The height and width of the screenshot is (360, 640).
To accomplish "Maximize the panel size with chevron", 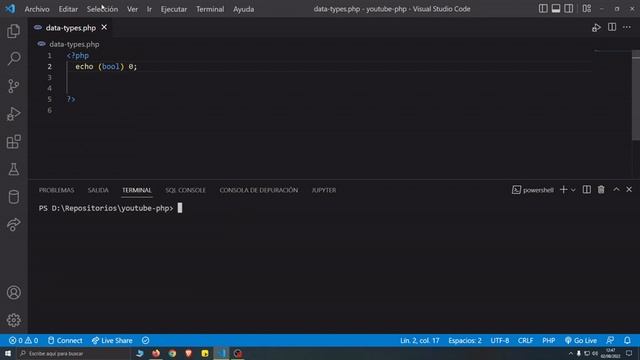I will 616,189.
